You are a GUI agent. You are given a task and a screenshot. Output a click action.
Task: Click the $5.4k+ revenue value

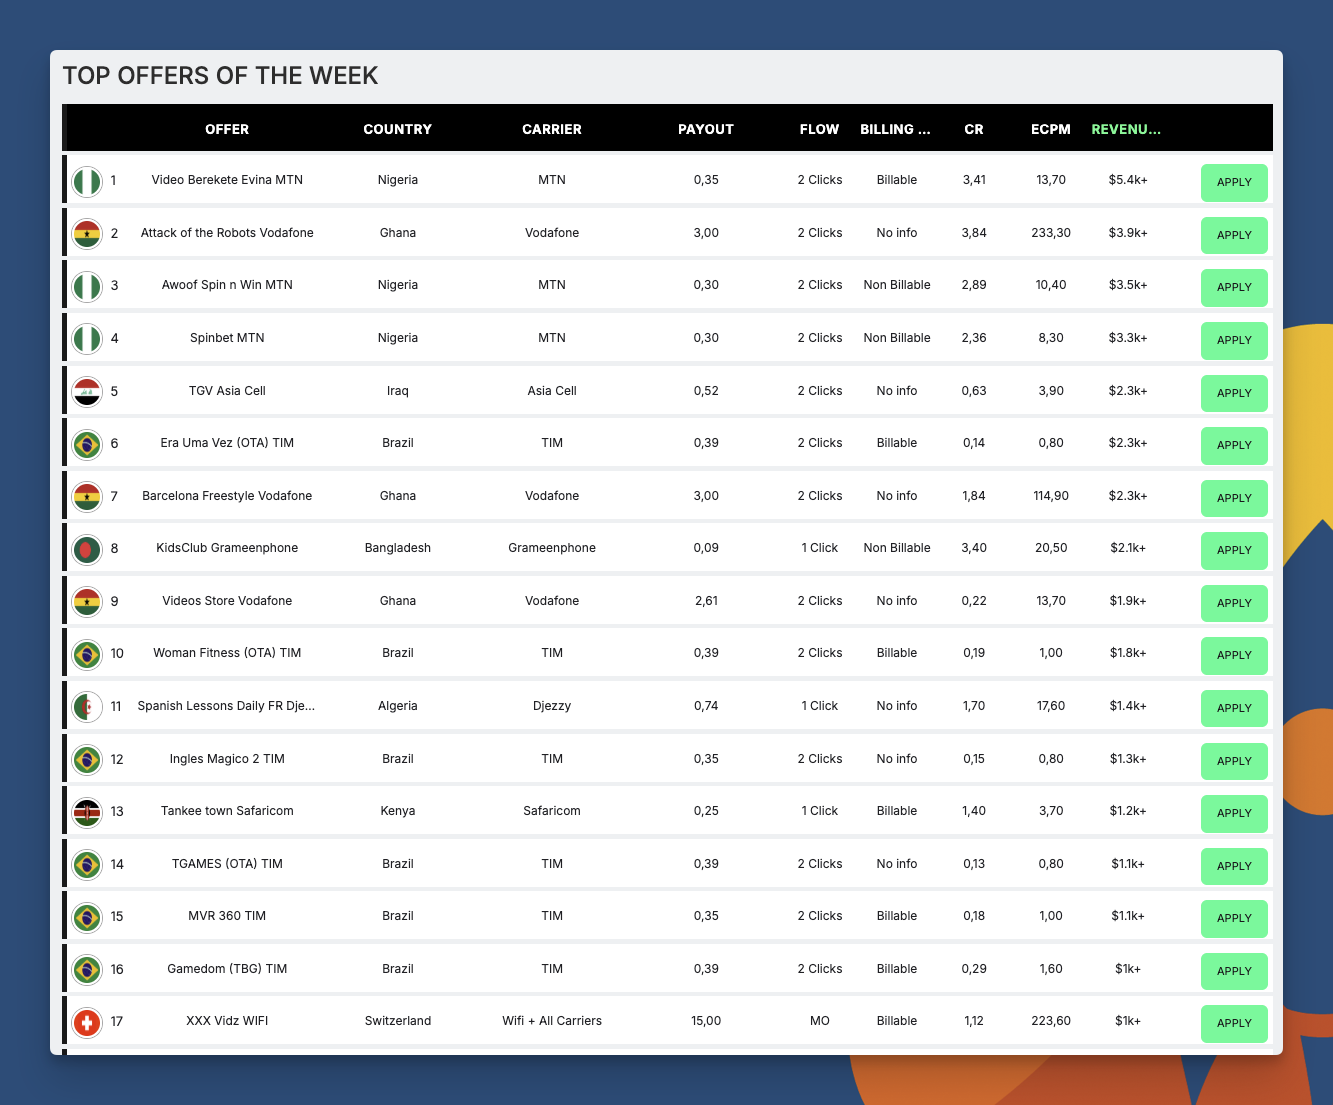point(1128,180)
